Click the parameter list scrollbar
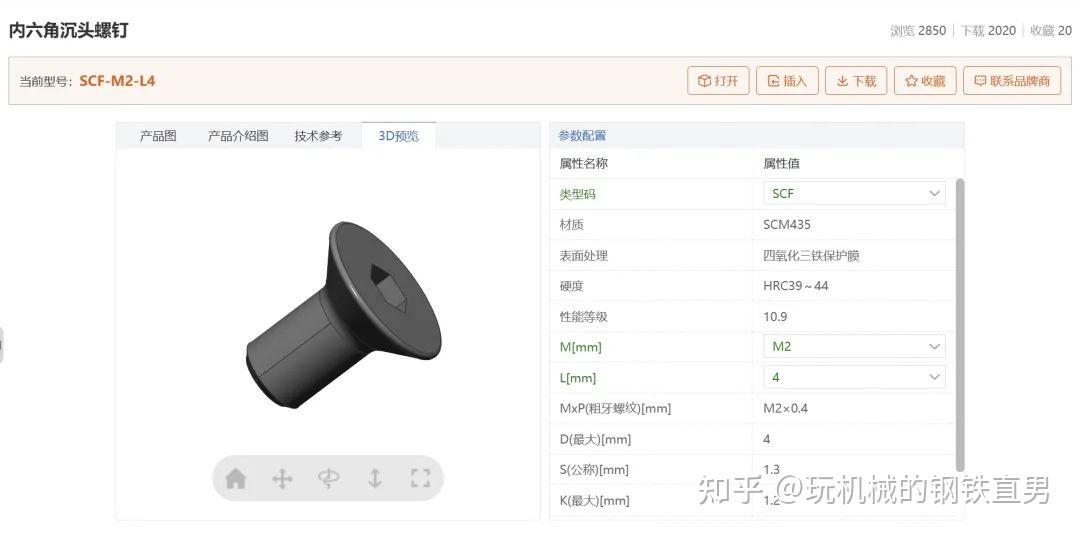The height and width of the screenshot is (534, 1080). [960, 325]
